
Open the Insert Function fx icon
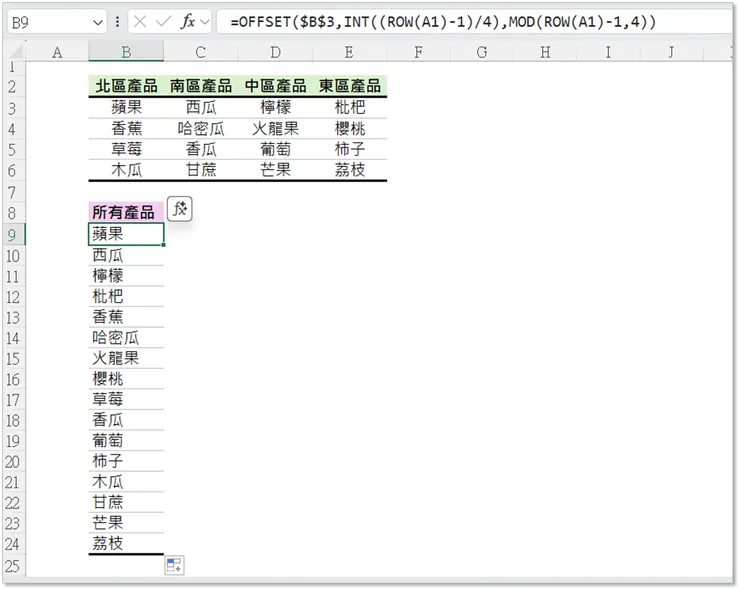coord(188,22)
